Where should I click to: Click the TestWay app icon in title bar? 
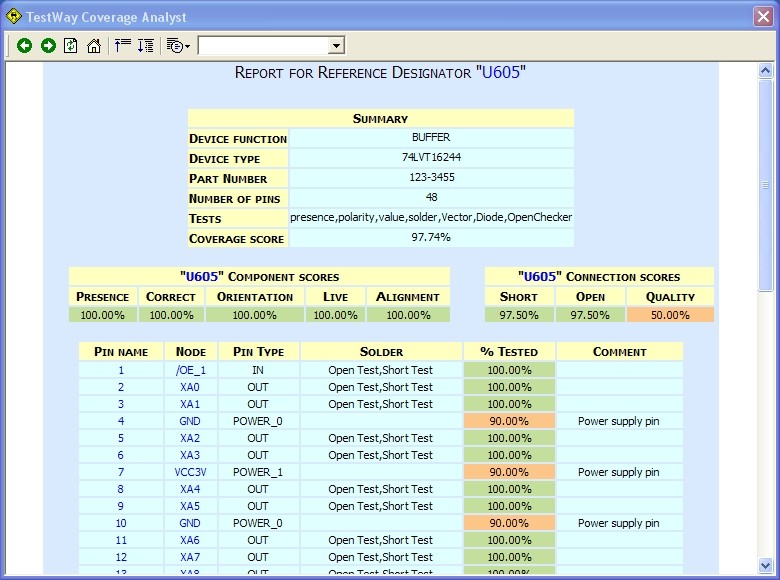click(14, 16)
